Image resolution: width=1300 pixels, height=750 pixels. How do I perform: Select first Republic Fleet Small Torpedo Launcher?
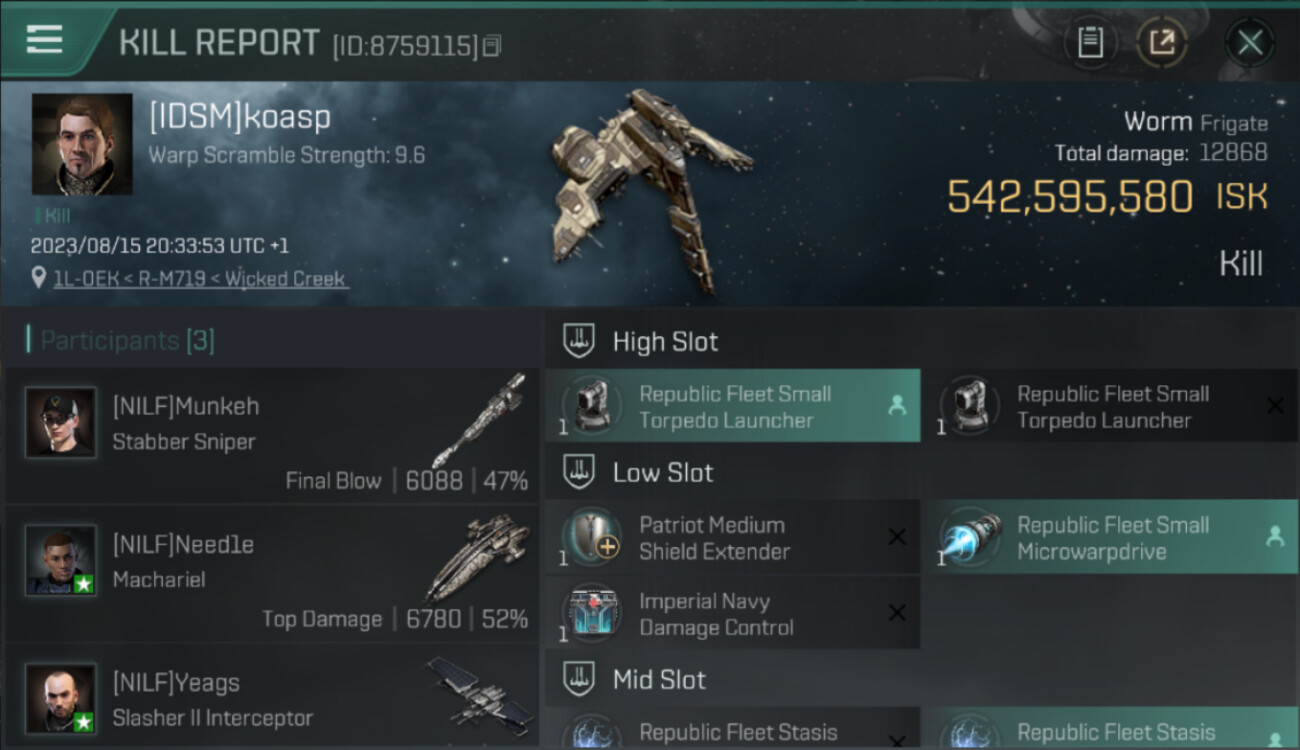click(x=732, y=406)
